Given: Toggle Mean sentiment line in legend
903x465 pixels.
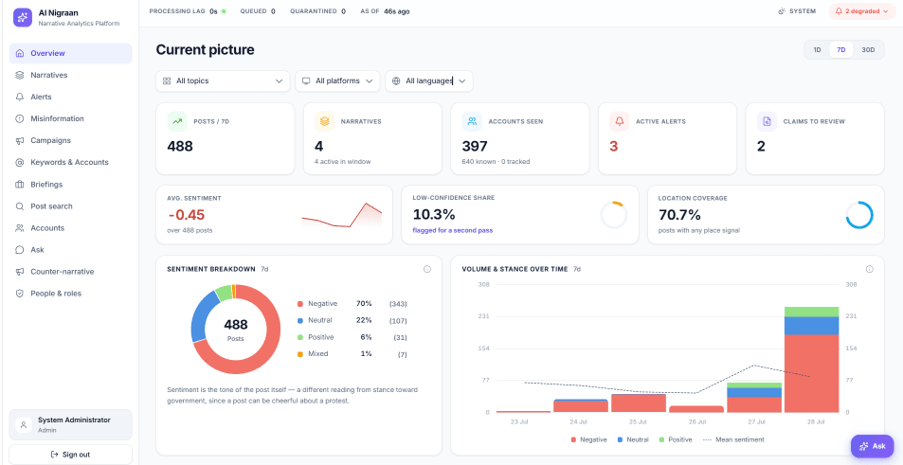Looking at the screenshot, I should [x=734, y=440].
